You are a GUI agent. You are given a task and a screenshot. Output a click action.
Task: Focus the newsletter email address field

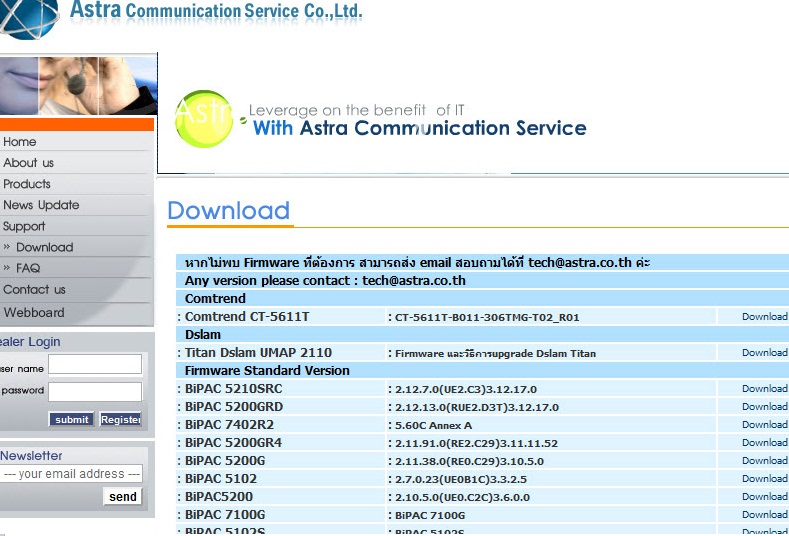[x=71, y=474]
